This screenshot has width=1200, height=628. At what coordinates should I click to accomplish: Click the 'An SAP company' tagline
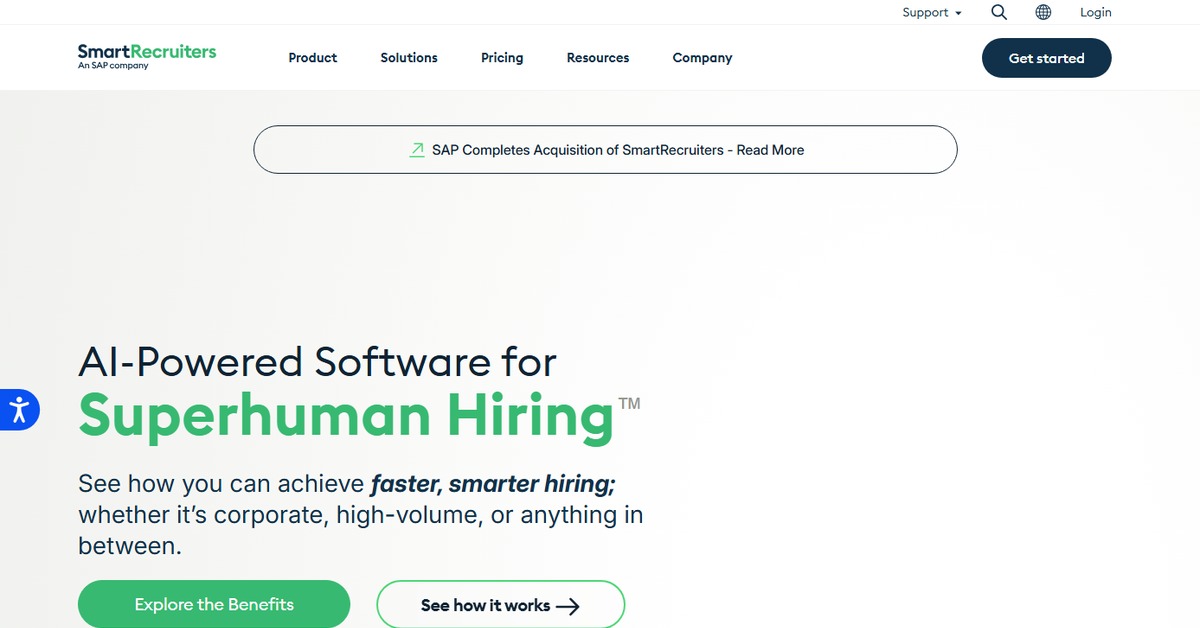click(113, 66)
